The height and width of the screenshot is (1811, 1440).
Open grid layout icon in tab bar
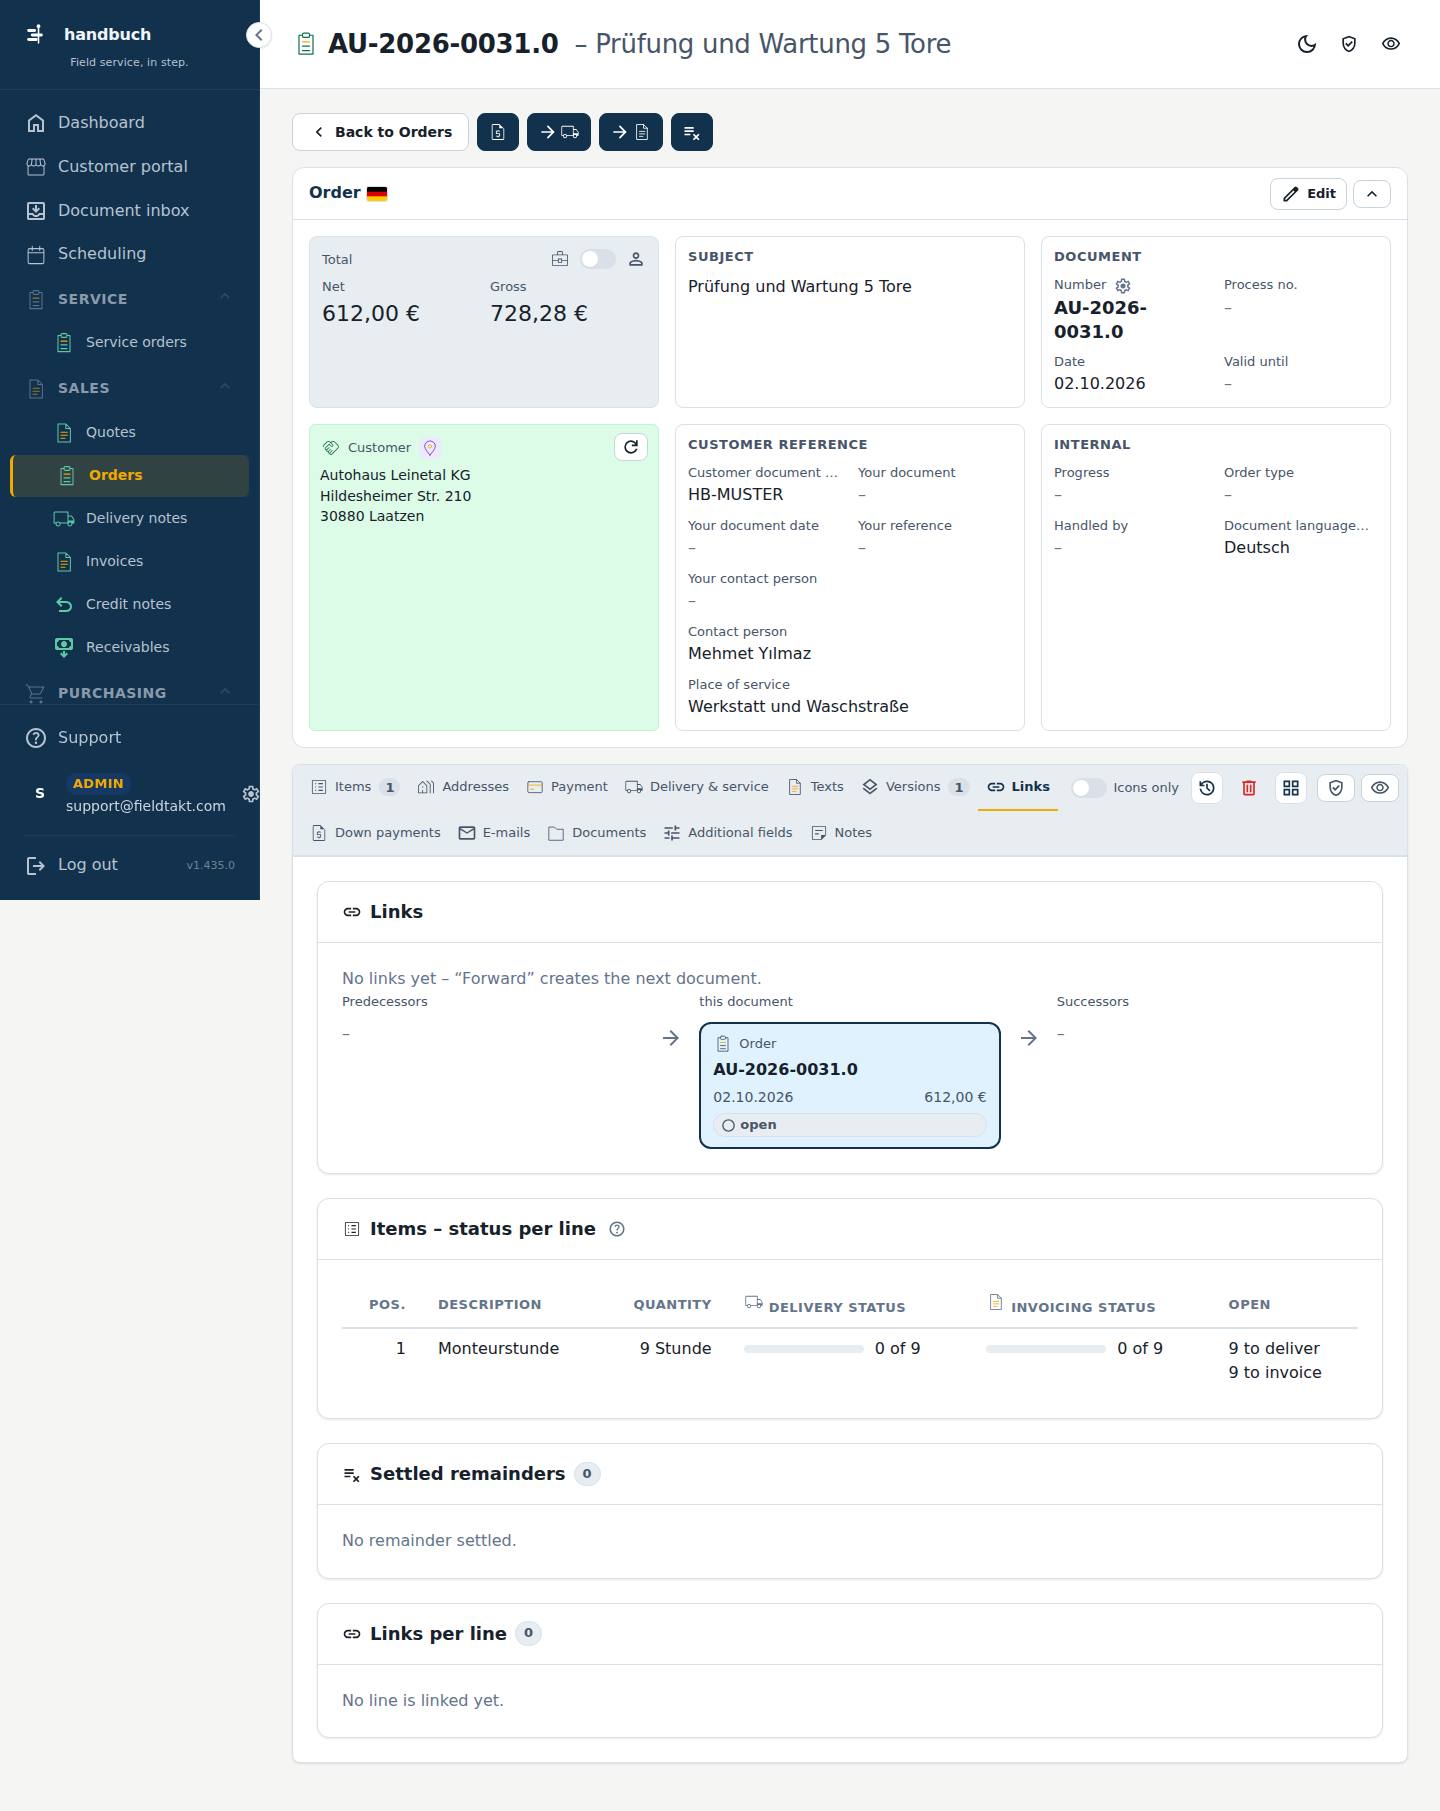click(1291, 788)
